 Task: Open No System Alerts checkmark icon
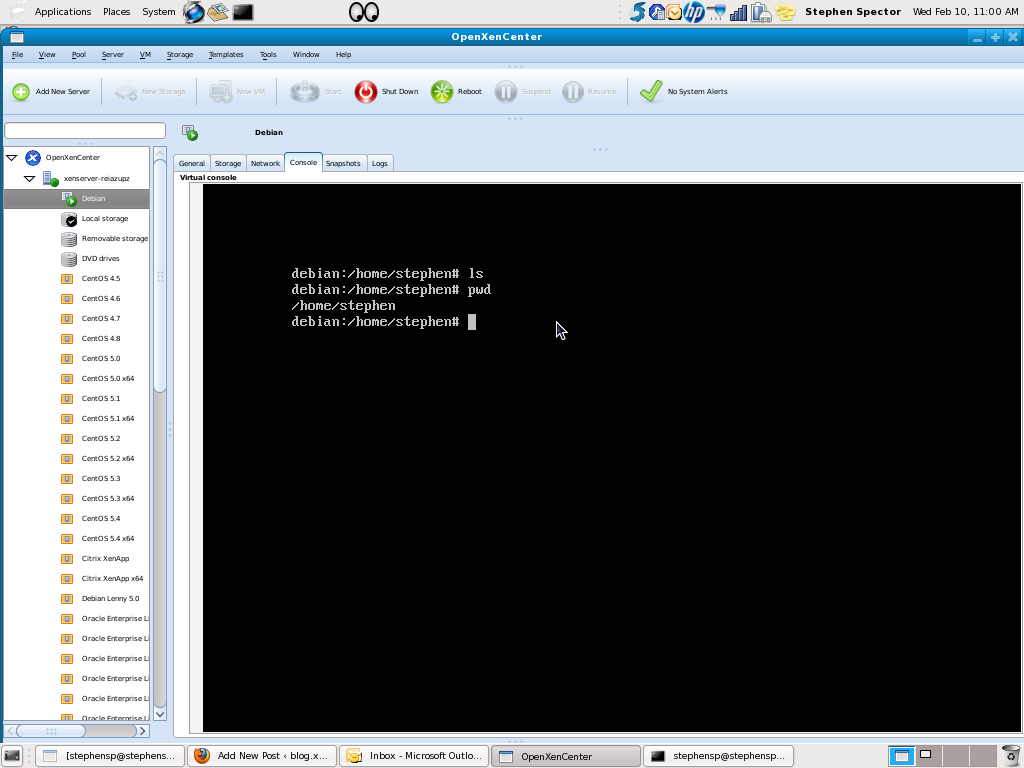tap(651, 92)
